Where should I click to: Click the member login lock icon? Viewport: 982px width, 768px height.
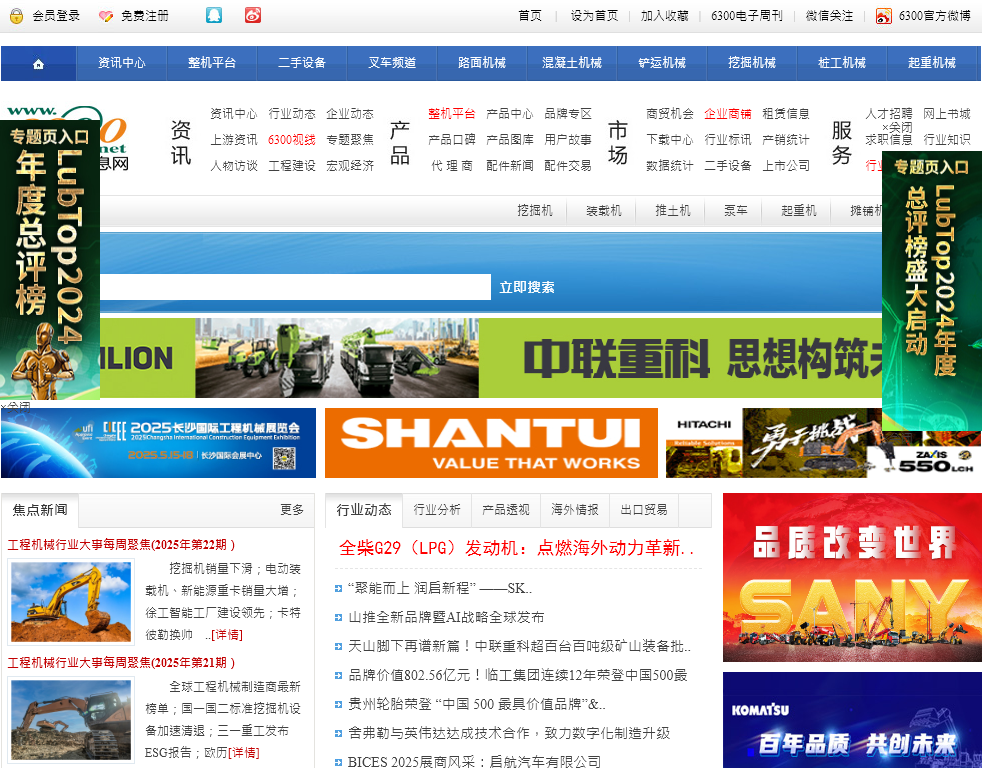point(16,16)
